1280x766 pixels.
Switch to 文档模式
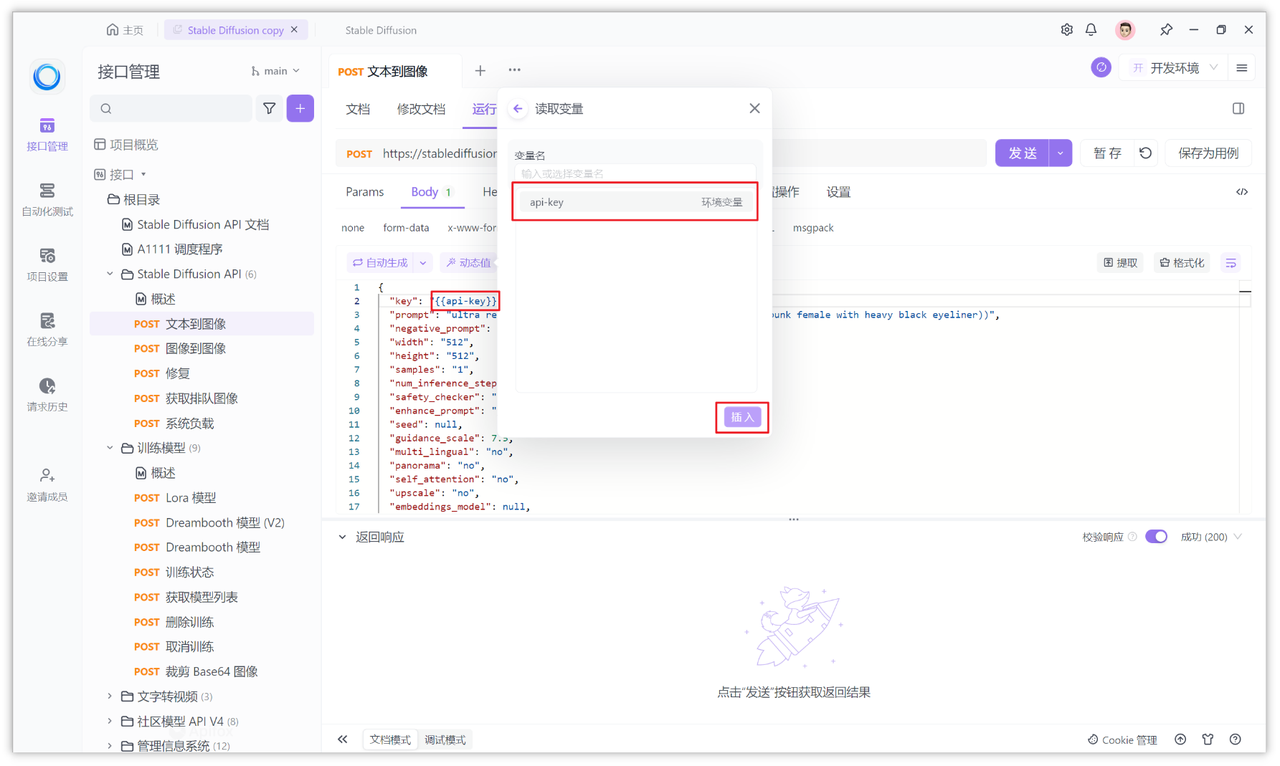390,740
